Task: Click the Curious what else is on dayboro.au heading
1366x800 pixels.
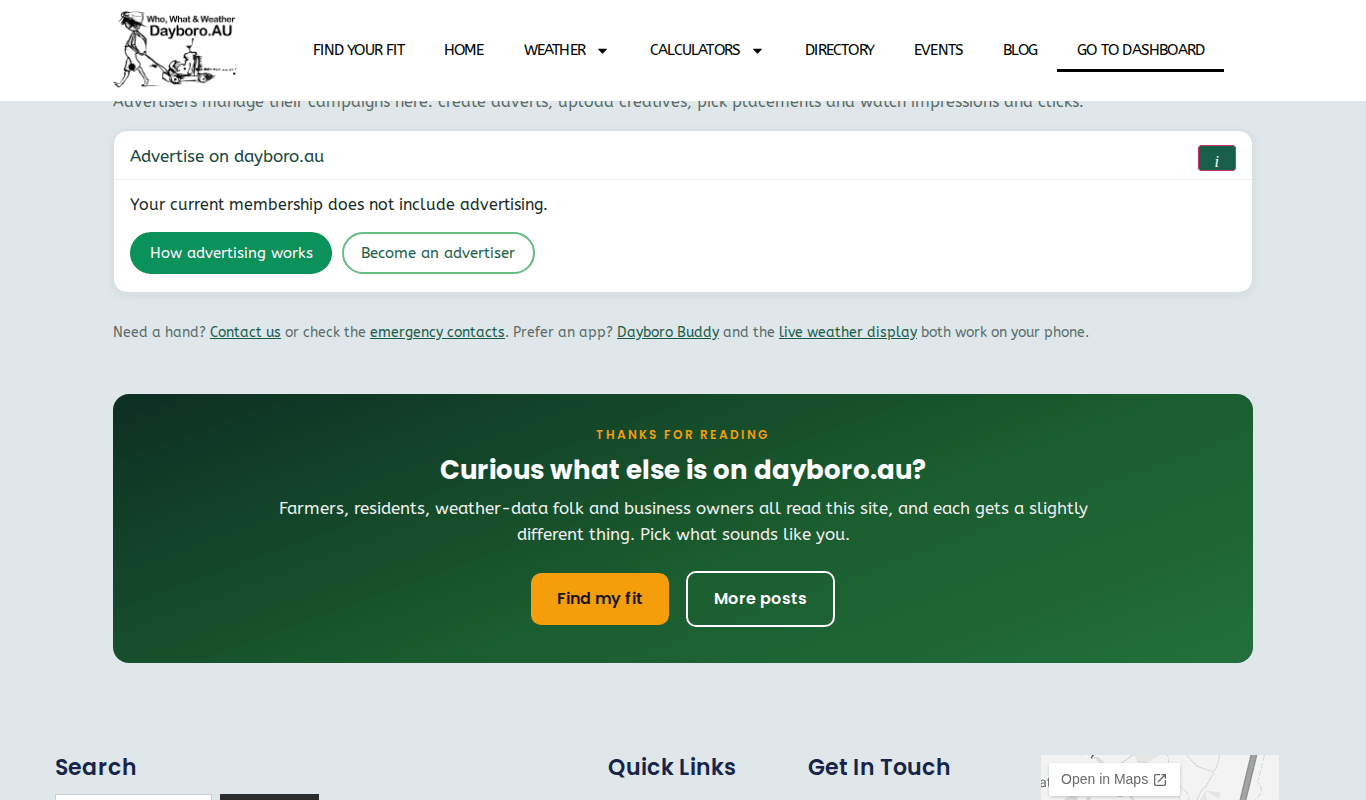Action: [683, 470]
